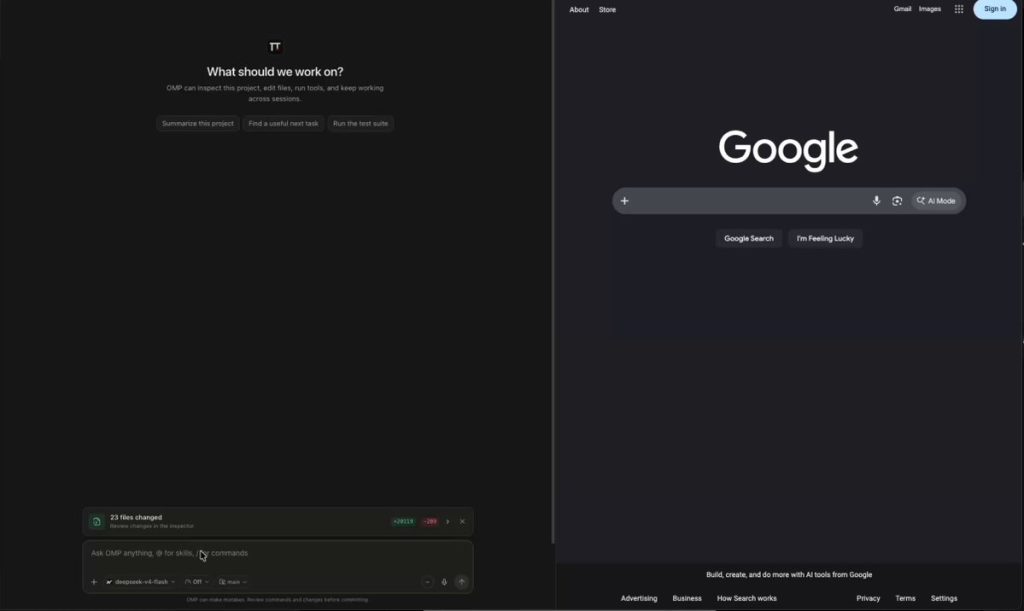This screenshot has height=611, width=1024.
Task: Open the Gmail link
Action: coord(903,9)
